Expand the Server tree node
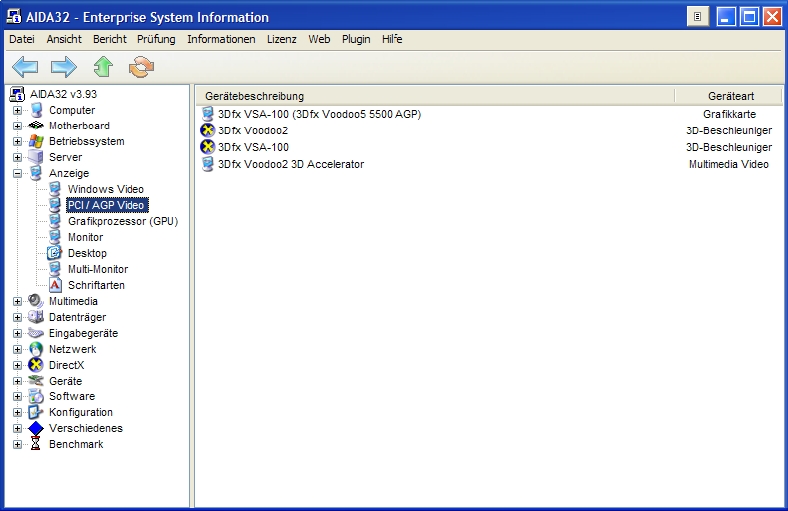 coord(18,157)
